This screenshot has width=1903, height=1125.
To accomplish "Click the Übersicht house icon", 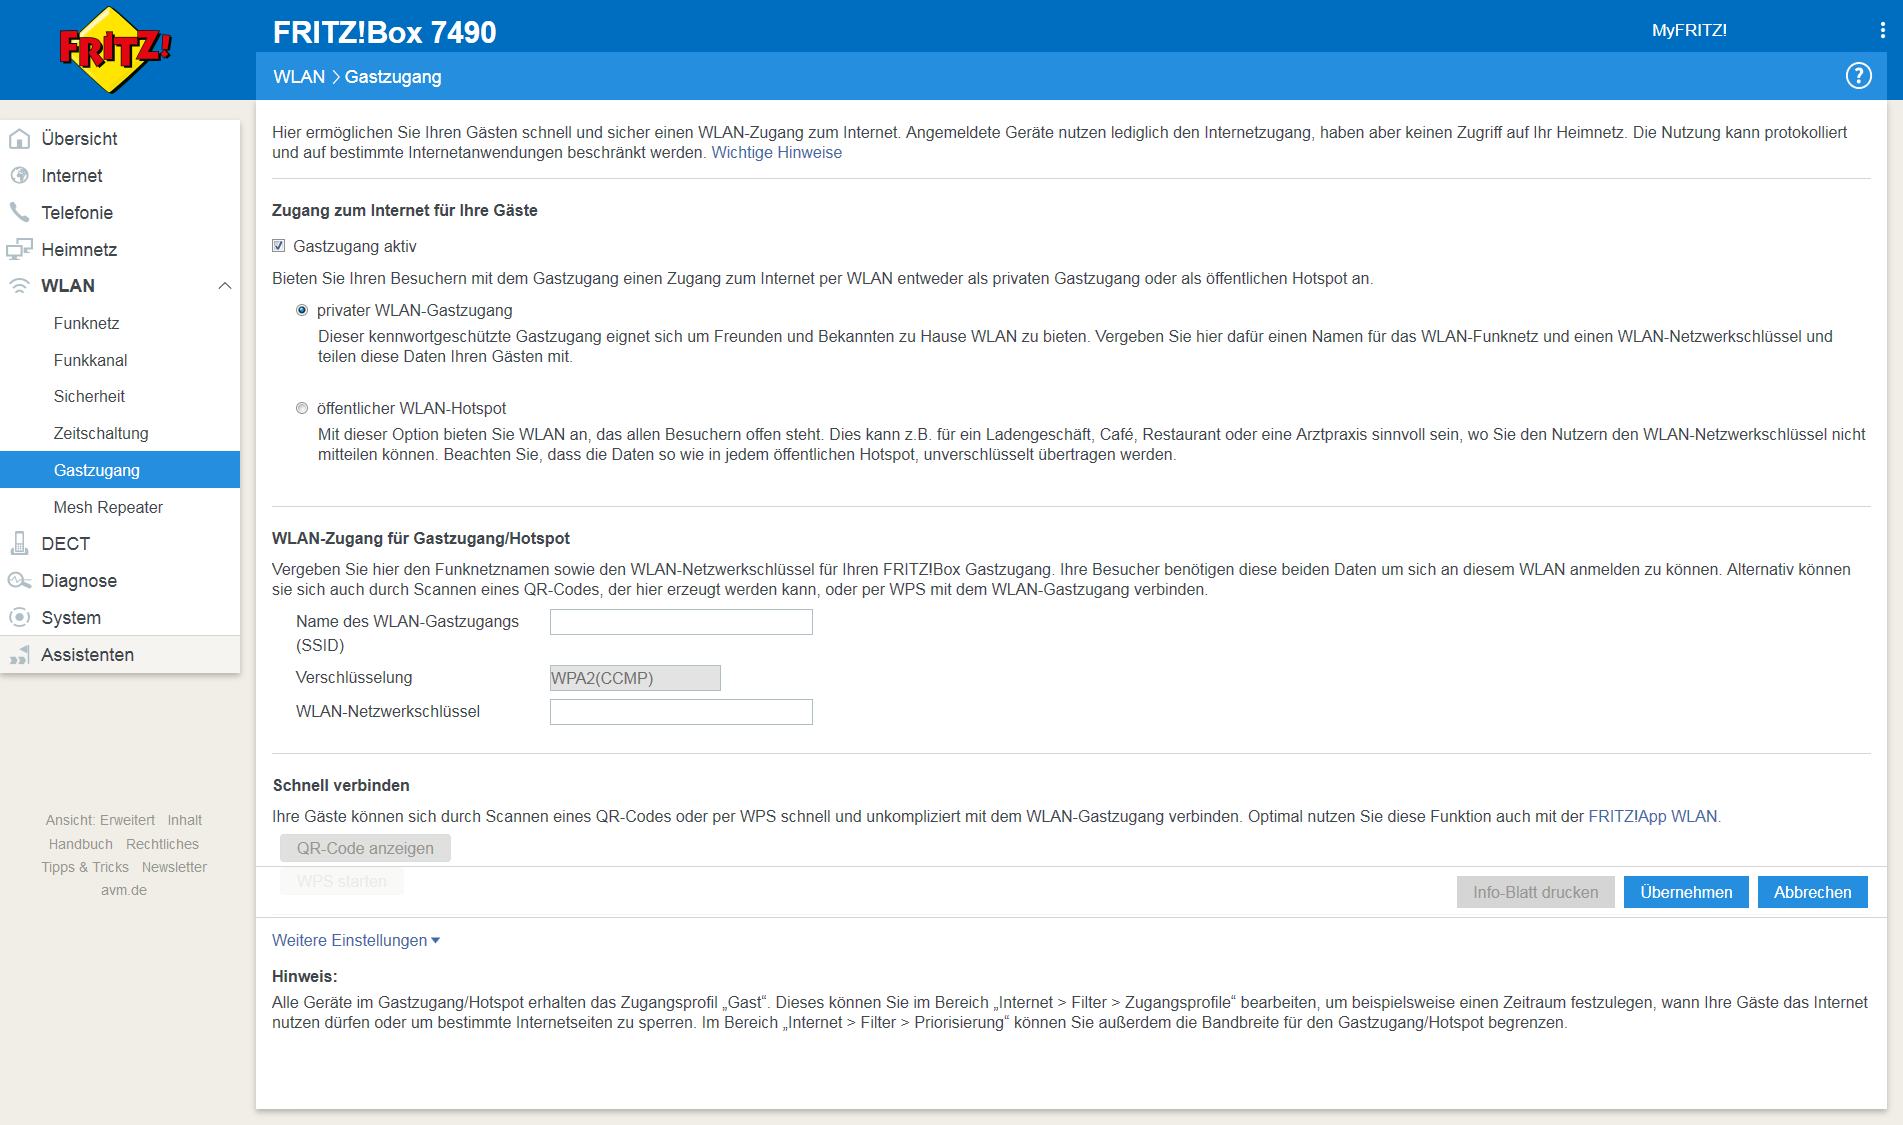I will pos(19,139).
